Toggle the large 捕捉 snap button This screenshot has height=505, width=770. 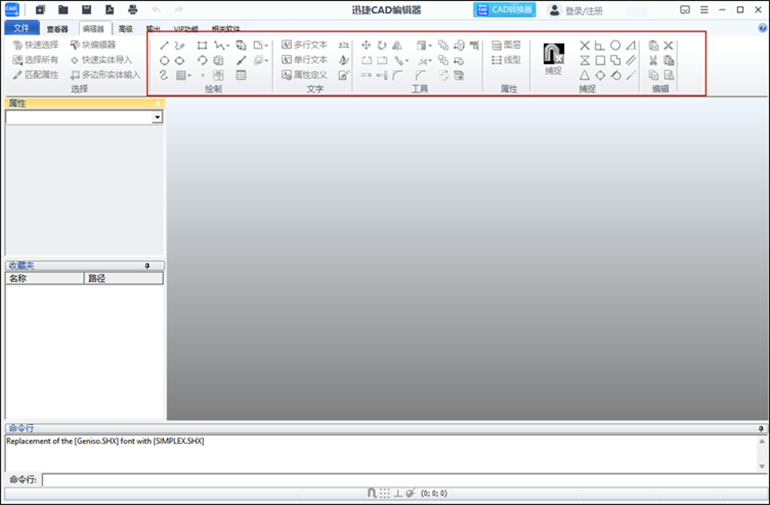553,59
